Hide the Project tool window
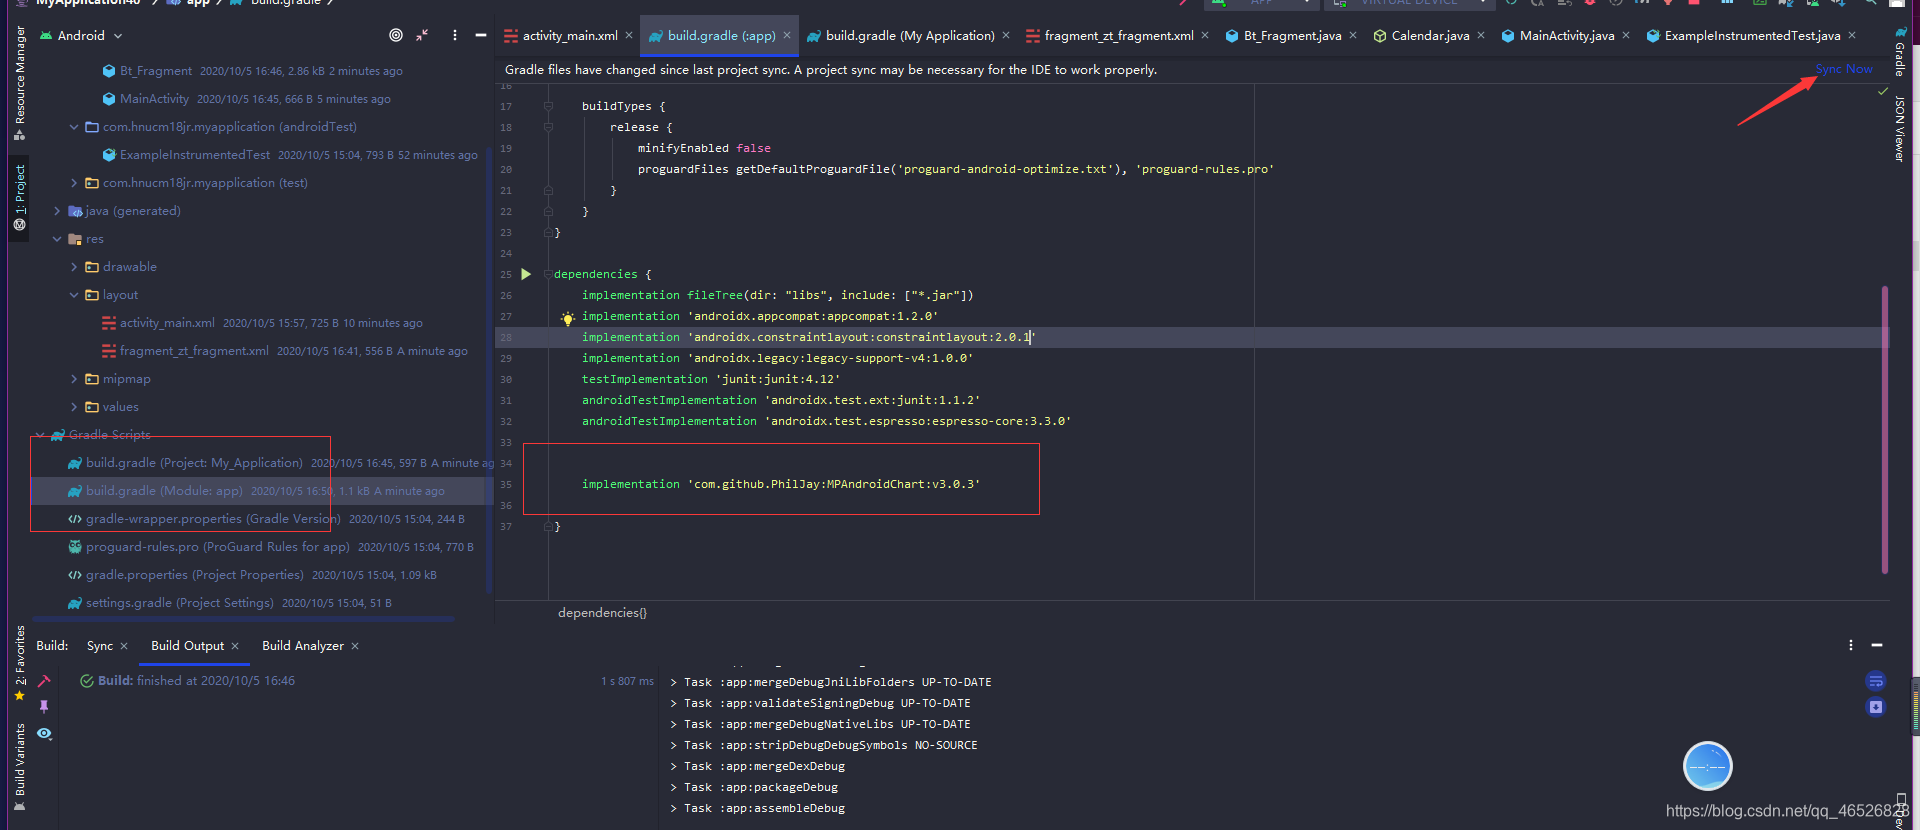Screen dimensions: 1920x830 tap(480, 35)
